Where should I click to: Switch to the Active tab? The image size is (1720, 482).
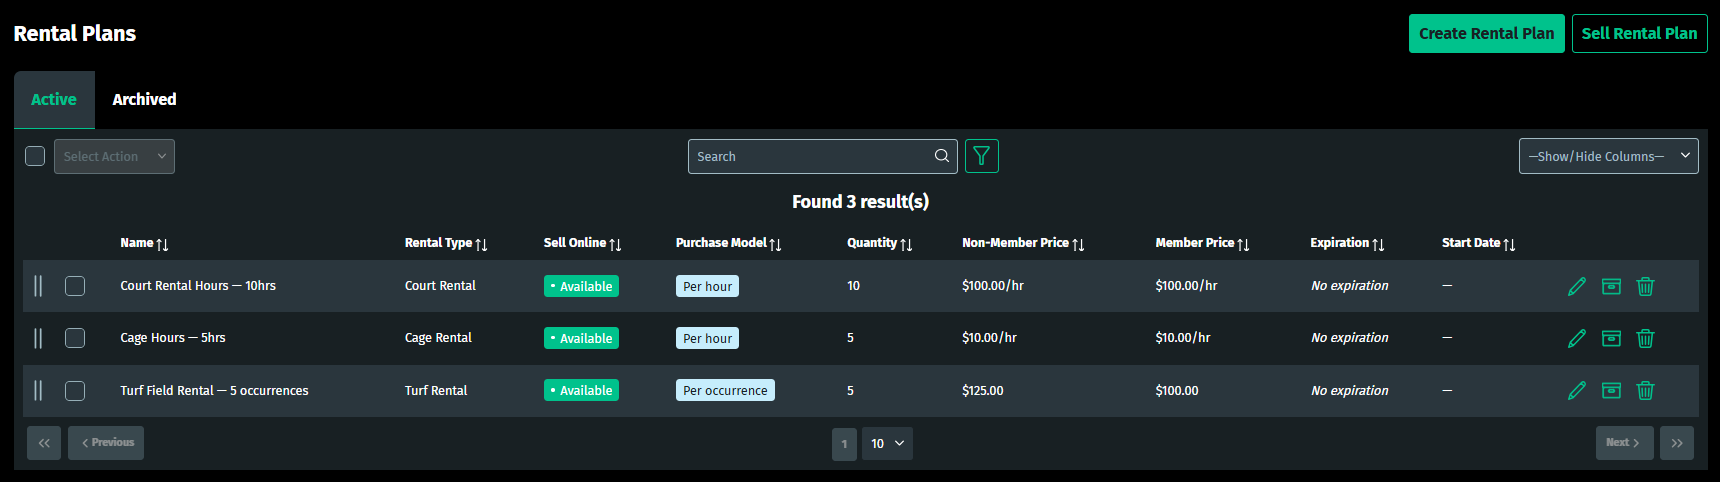[x=54, y=99]
